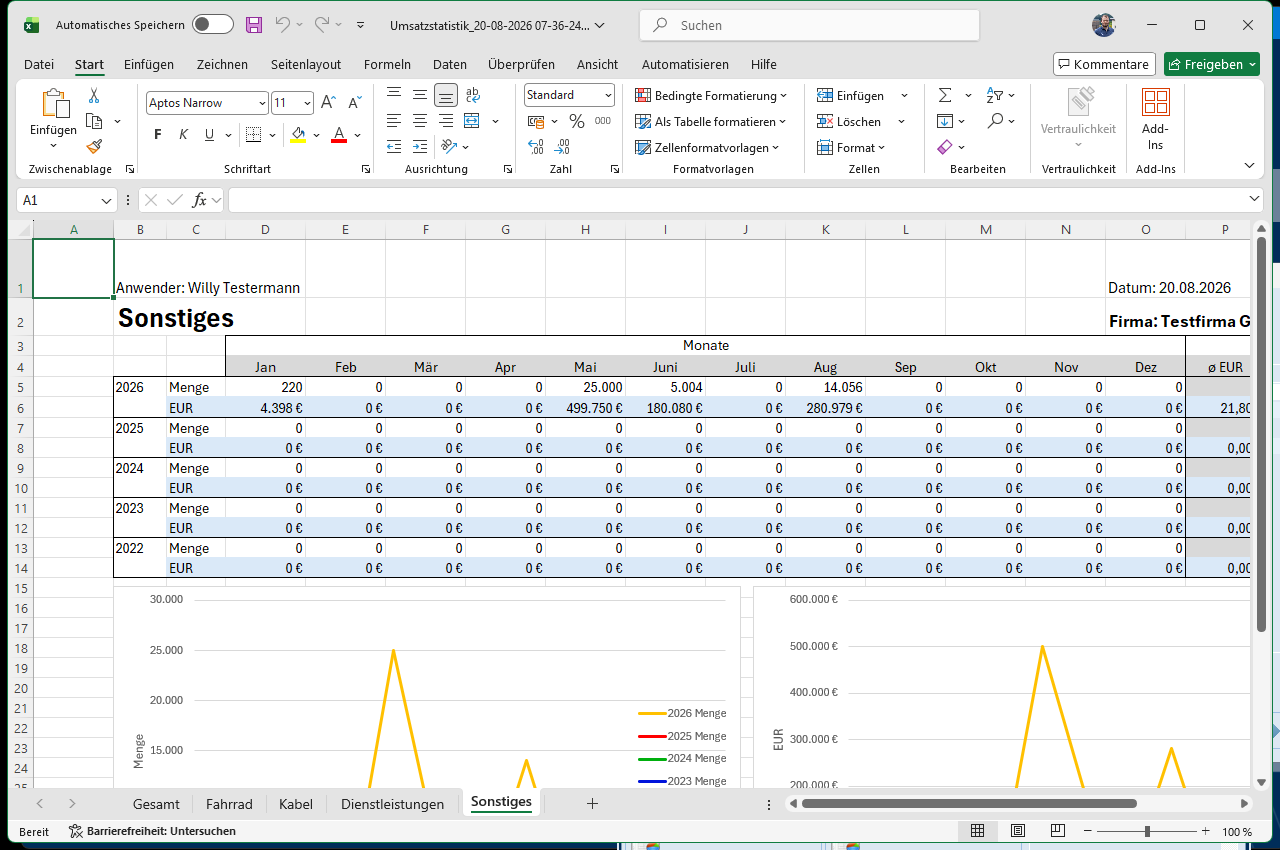
Task: Open the Einfügen ribbon tab
Action: point(149,64)
